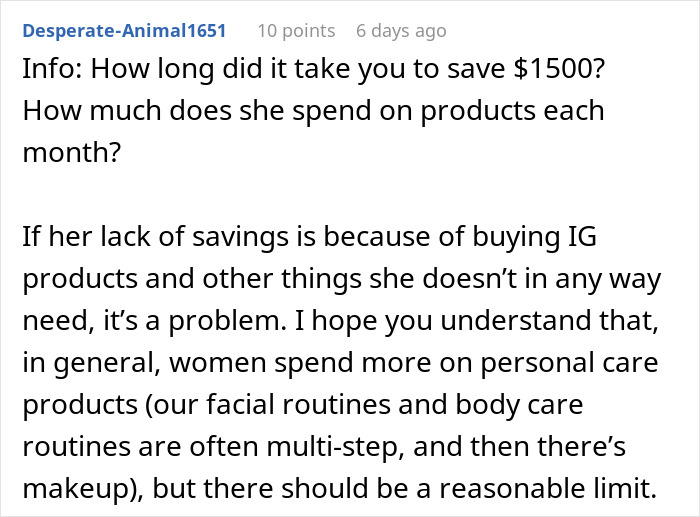Click the 10 points score label

296,31
